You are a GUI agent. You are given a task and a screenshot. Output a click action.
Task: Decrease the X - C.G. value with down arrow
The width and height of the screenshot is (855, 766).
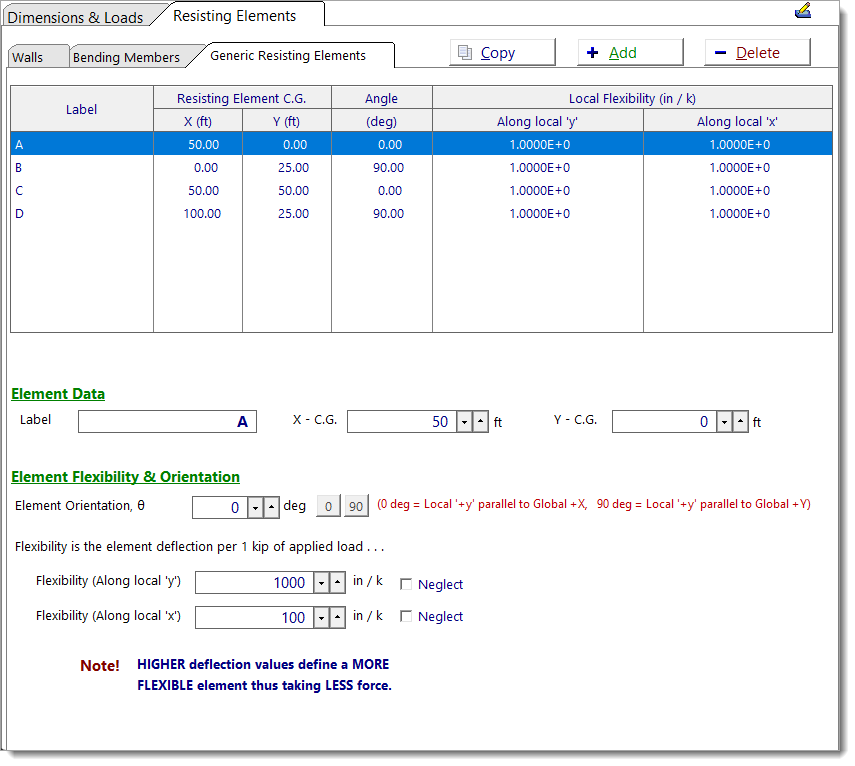[464, 422]
